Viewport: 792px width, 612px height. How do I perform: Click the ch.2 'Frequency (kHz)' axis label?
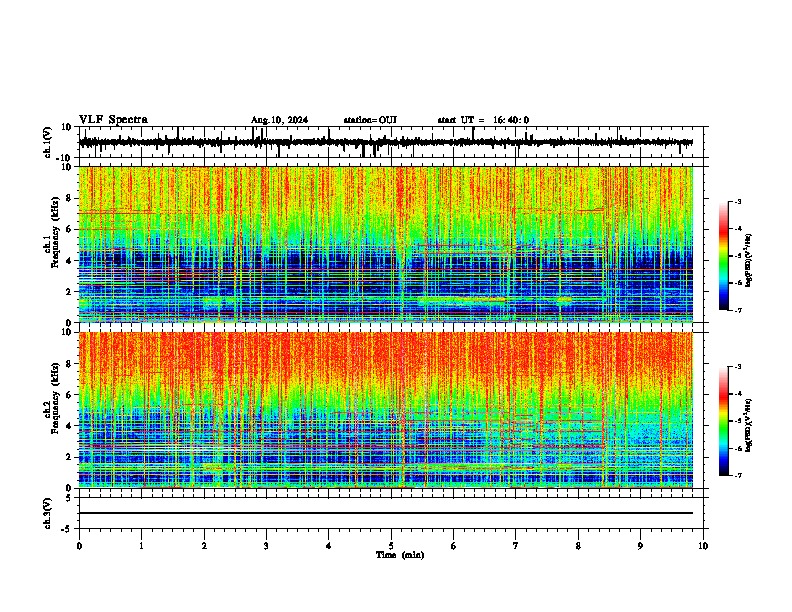(55, 398)
